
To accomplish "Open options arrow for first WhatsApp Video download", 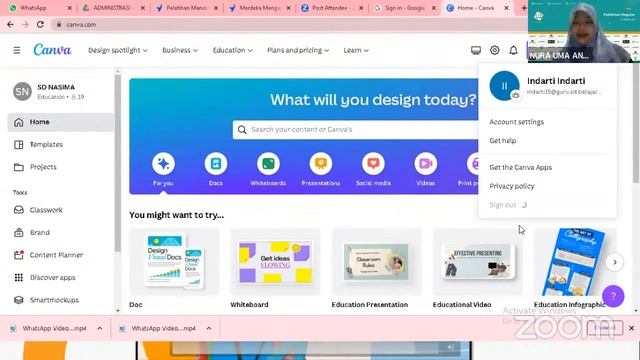I will pyautogui.click(x=100, y=328).
